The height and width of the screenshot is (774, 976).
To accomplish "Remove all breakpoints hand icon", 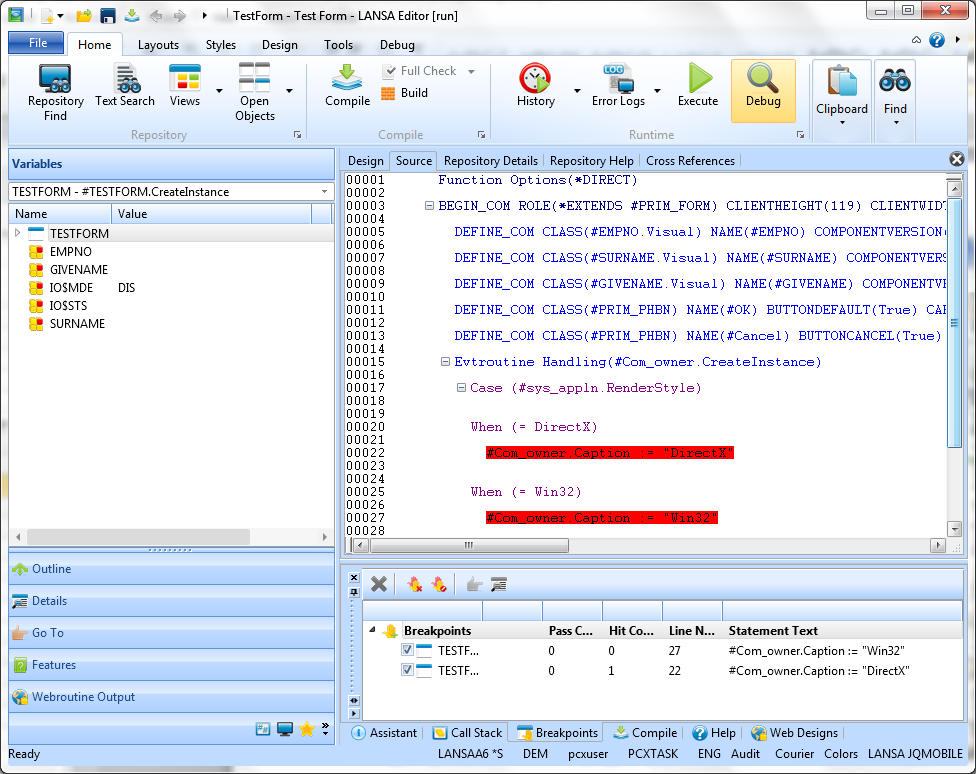I will [x=415, y=584].
